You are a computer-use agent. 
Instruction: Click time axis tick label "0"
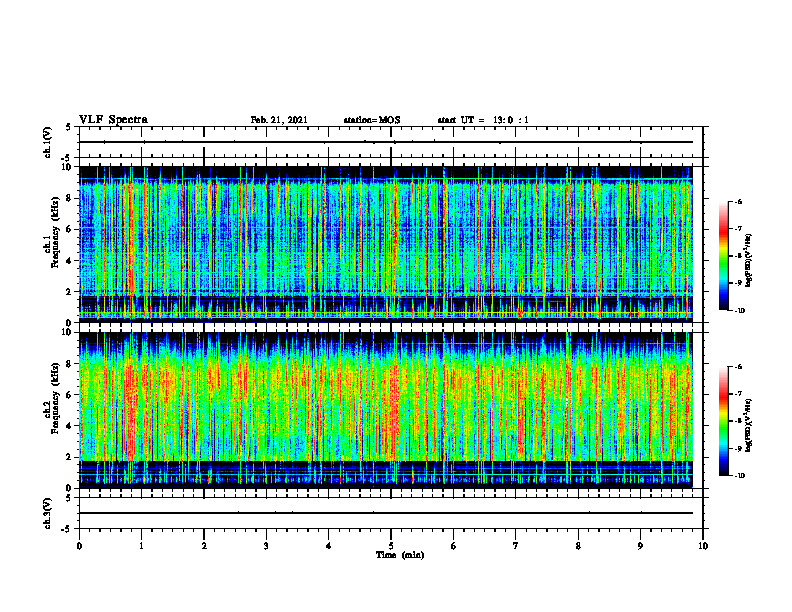coord(79,546)
